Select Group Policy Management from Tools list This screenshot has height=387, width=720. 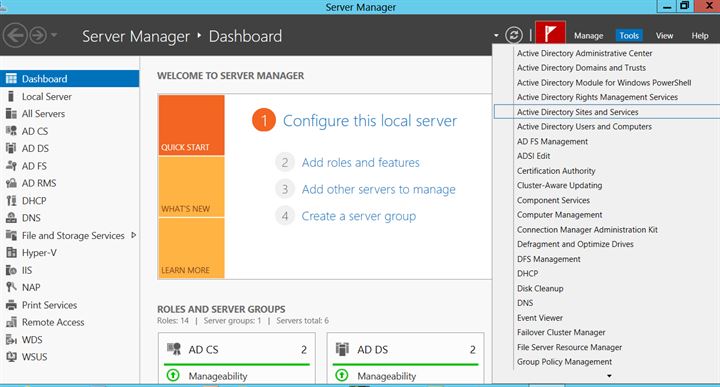(x=564, y=362)
